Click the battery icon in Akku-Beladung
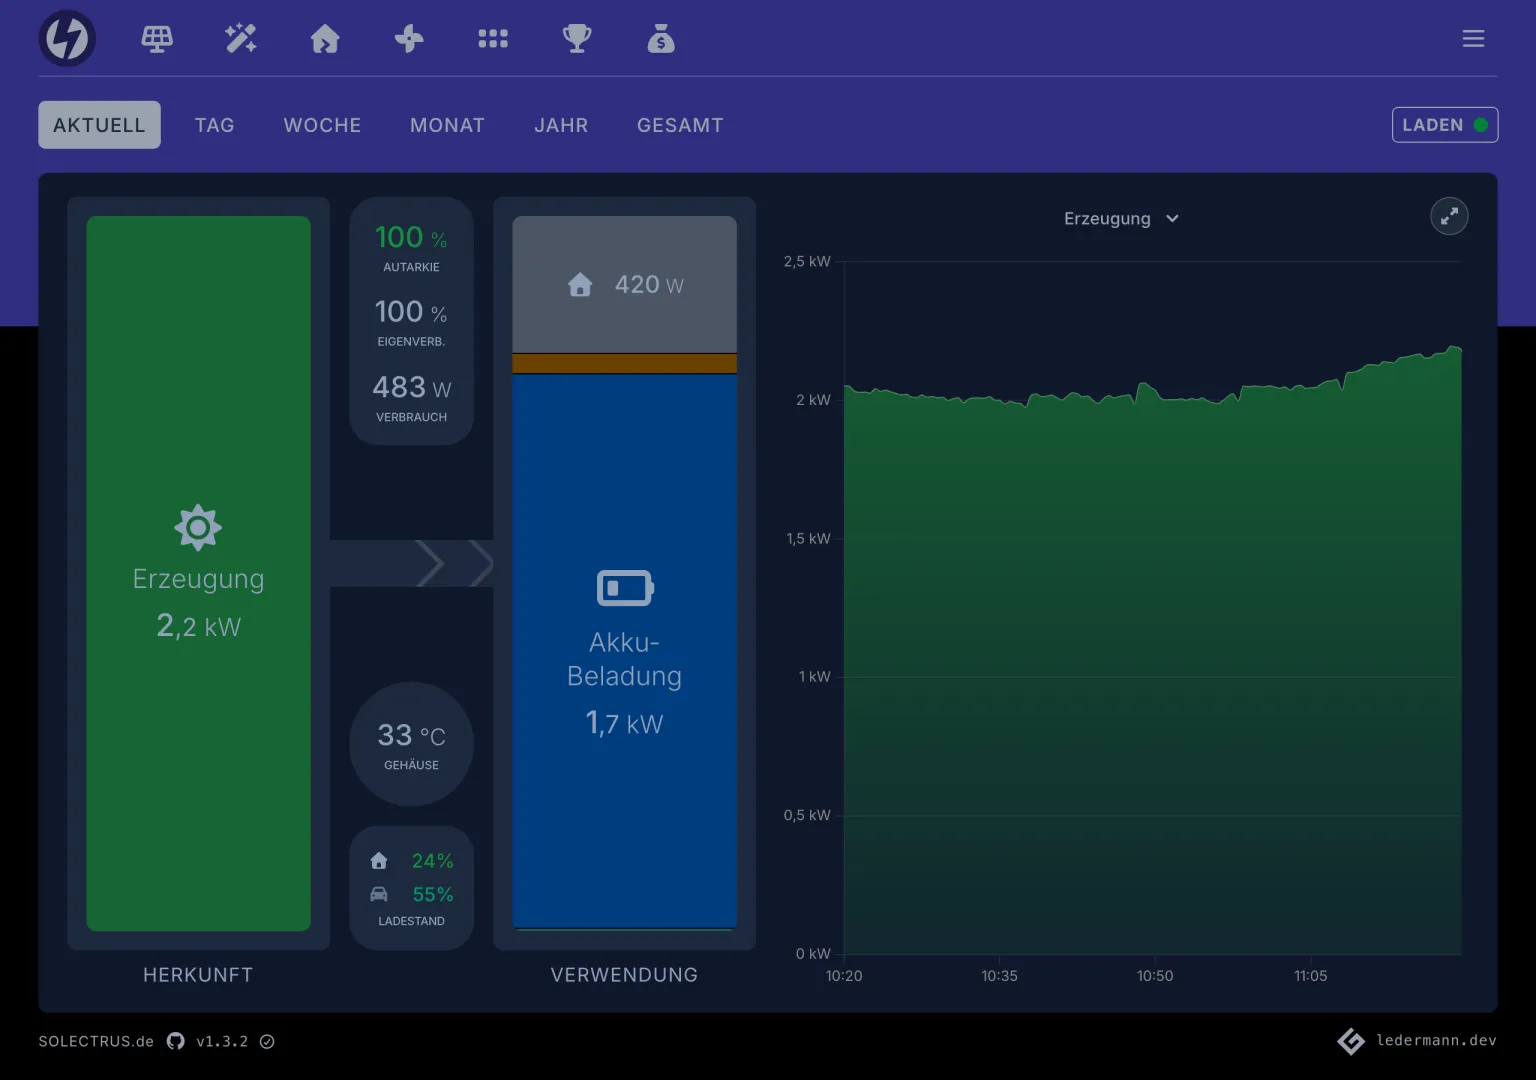1536x1080 pixels. [x=625, y=588]
